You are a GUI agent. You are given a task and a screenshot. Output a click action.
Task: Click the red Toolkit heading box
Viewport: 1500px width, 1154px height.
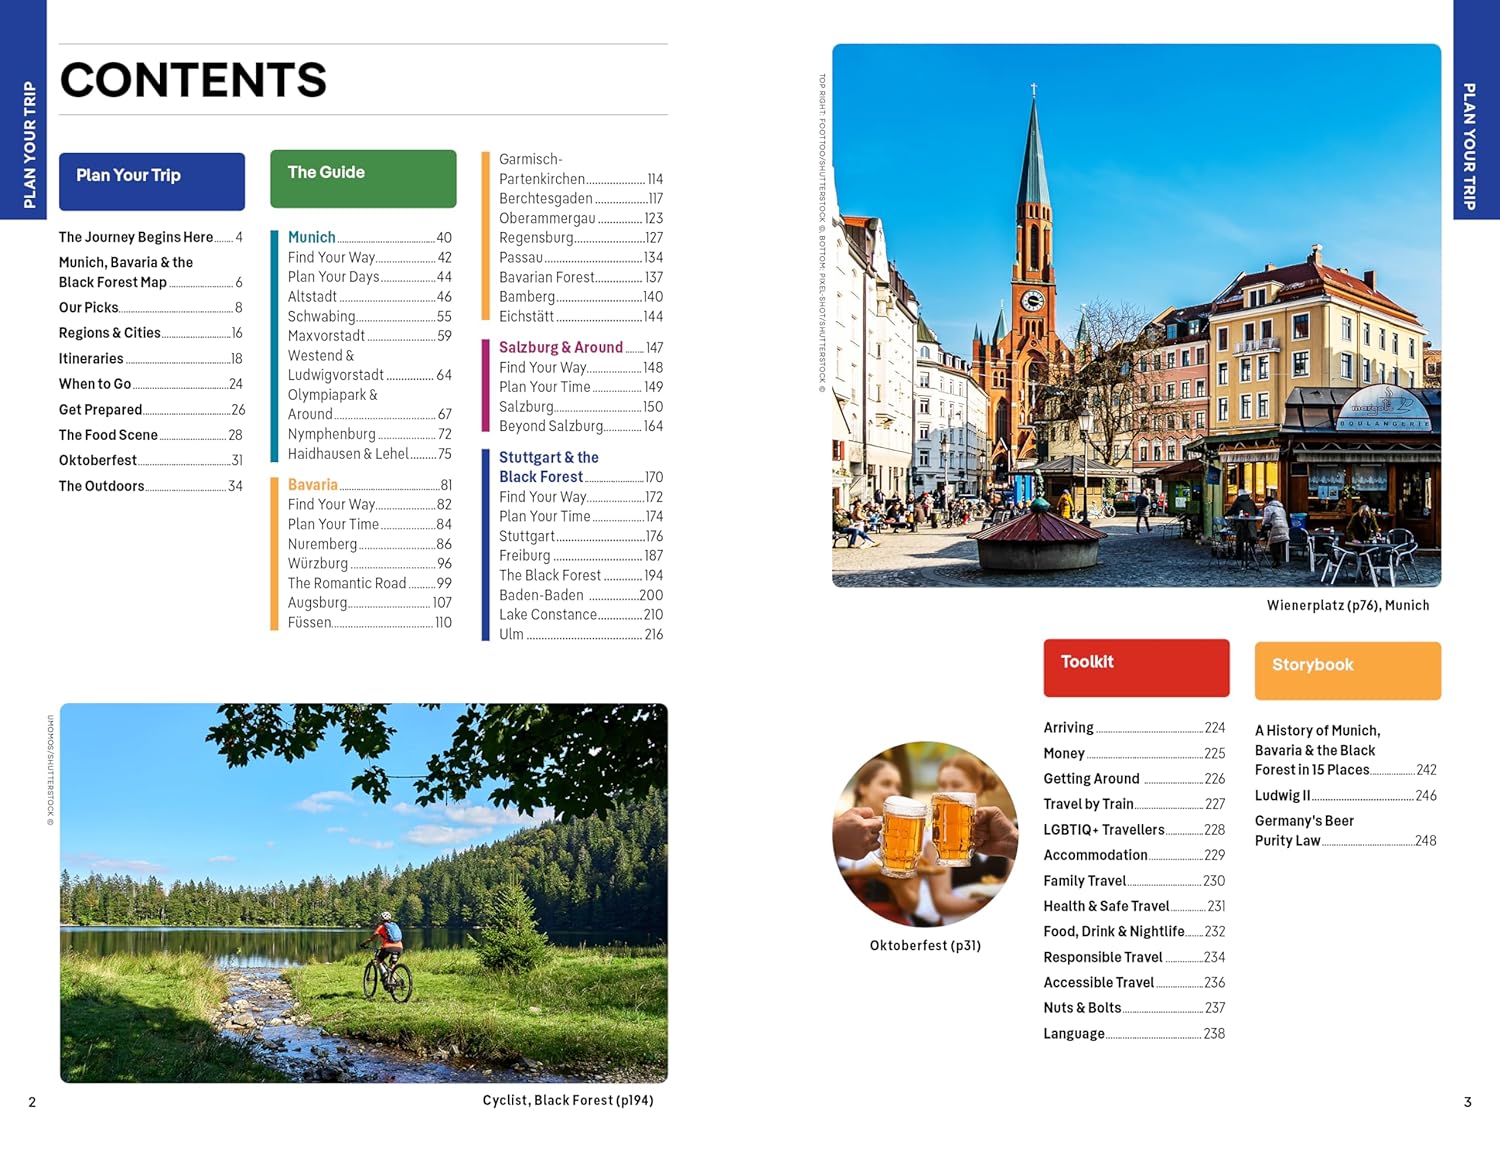click(1136, 667)
